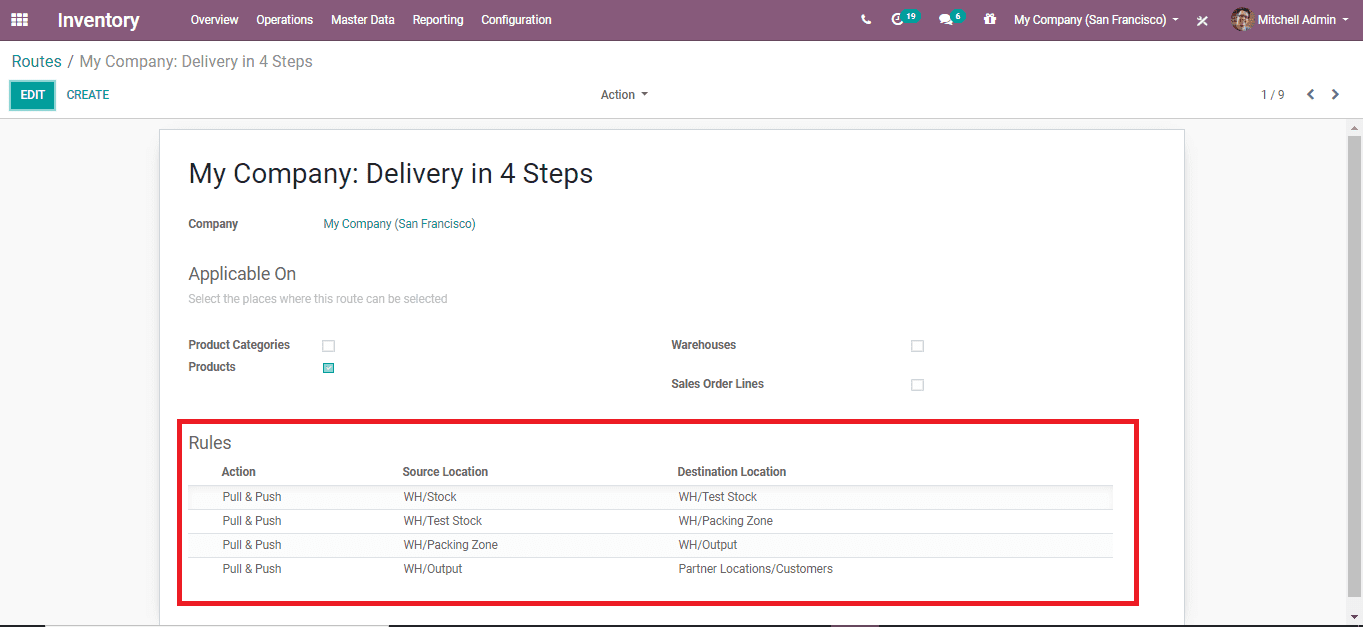Go to previous record arrow

point(1310,95)
